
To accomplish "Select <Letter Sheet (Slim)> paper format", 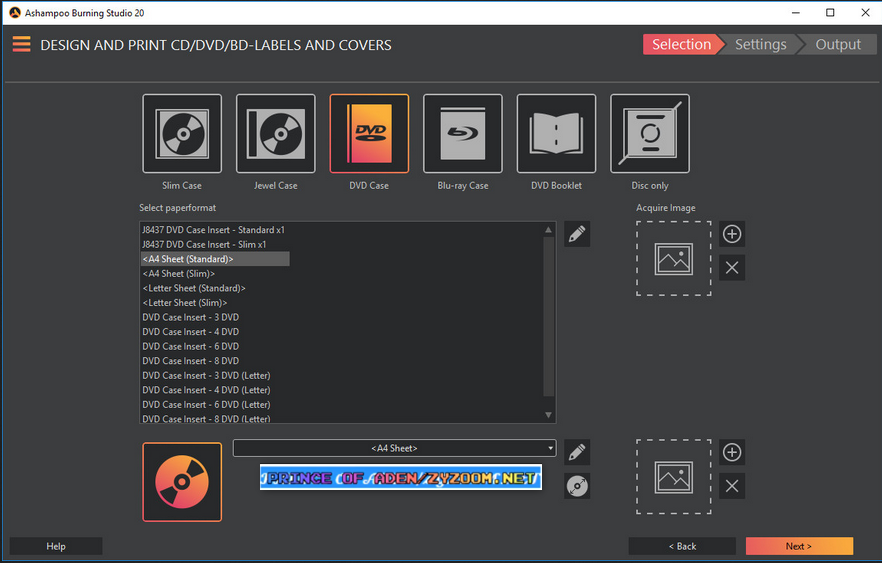I will [x=184, y=303].
